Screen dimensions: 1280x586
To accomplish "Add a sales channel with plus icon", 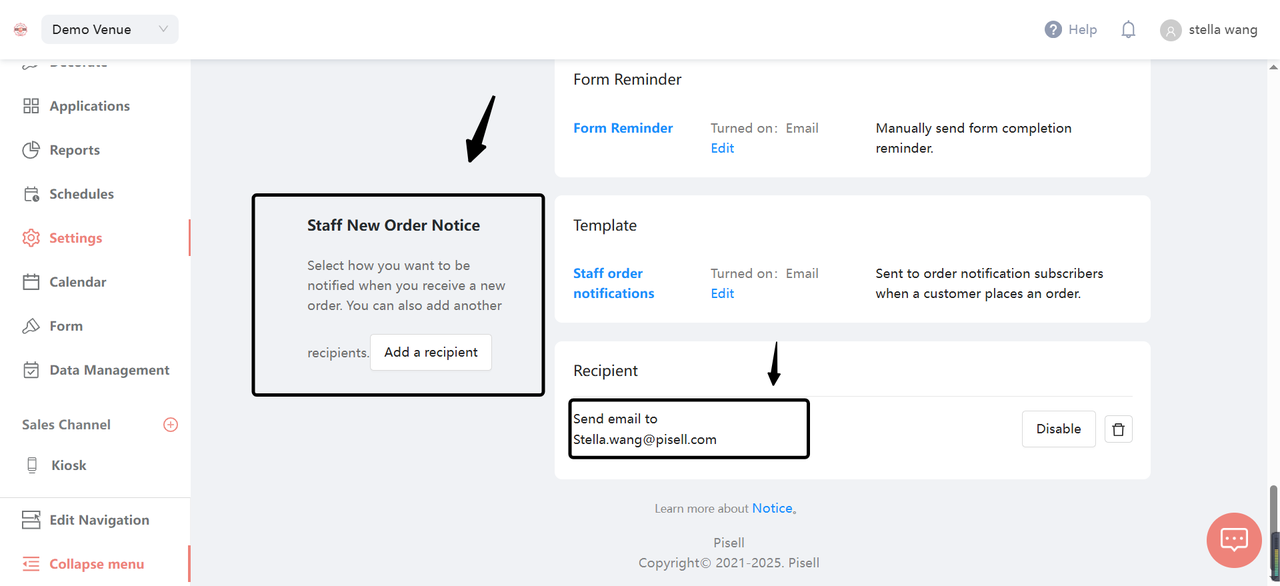I will [170, 425].
